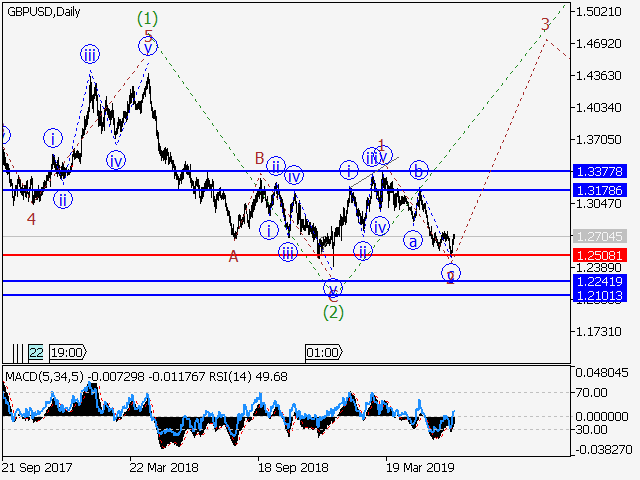640x480 pixels.
Task: Select the green (1) wave label
Action: (147, 18)
